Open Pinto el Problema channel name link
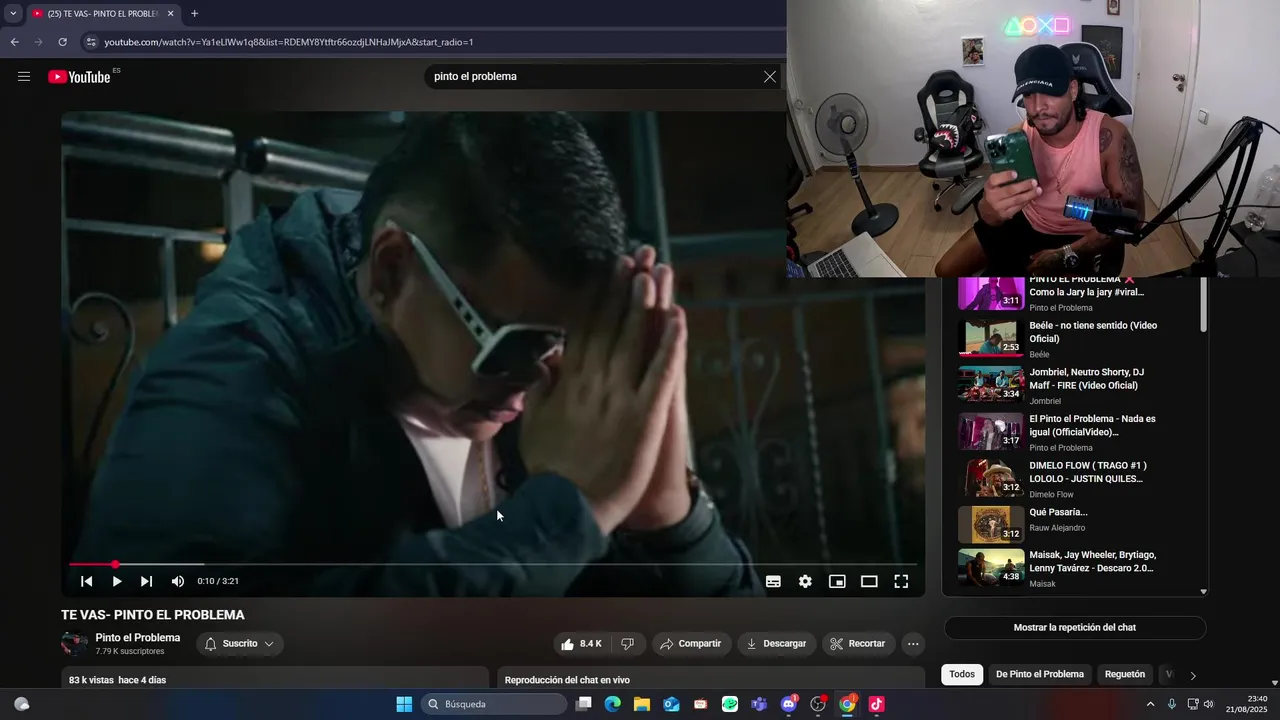 [138, 638]
